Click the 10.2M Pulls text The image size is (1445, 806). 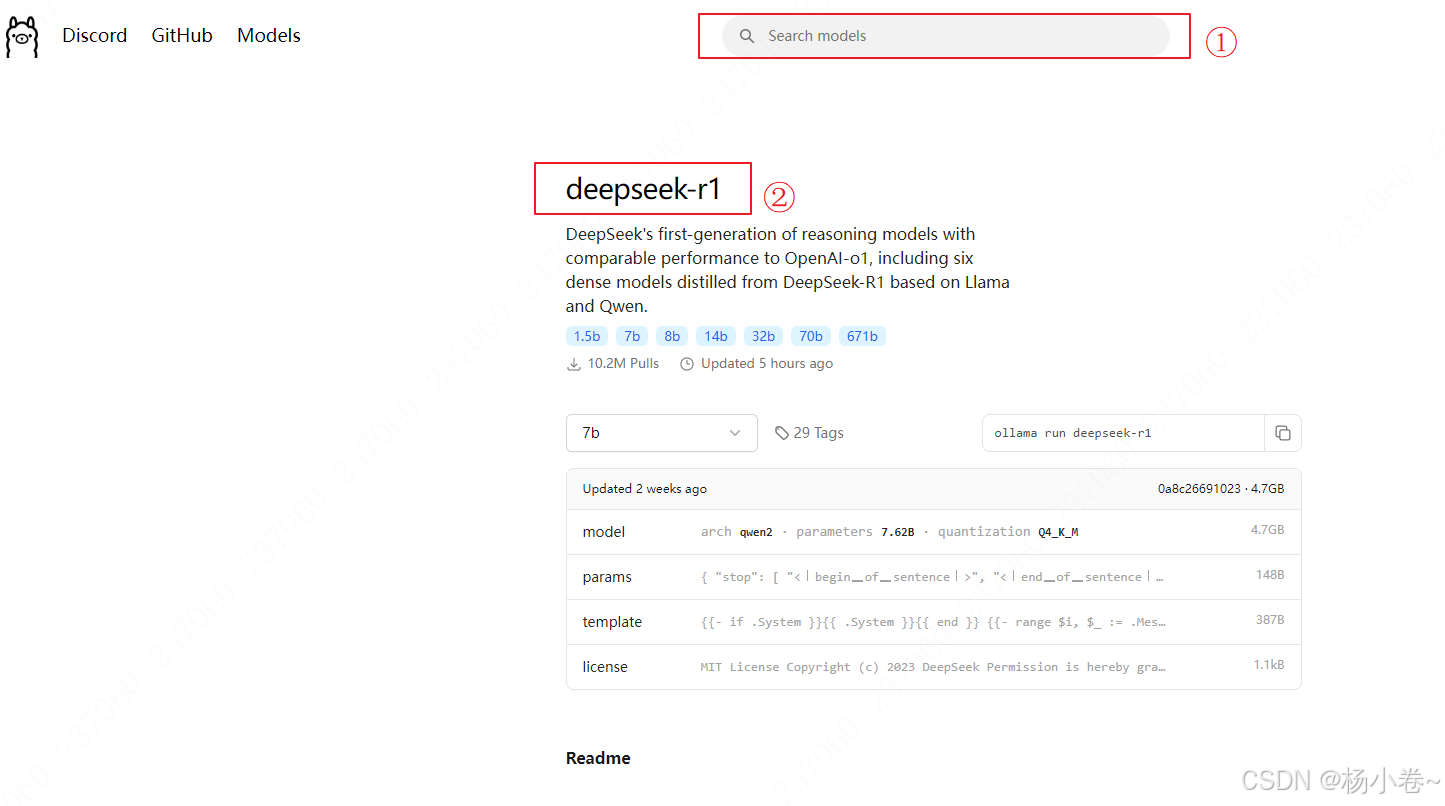[x=623, y=363]
